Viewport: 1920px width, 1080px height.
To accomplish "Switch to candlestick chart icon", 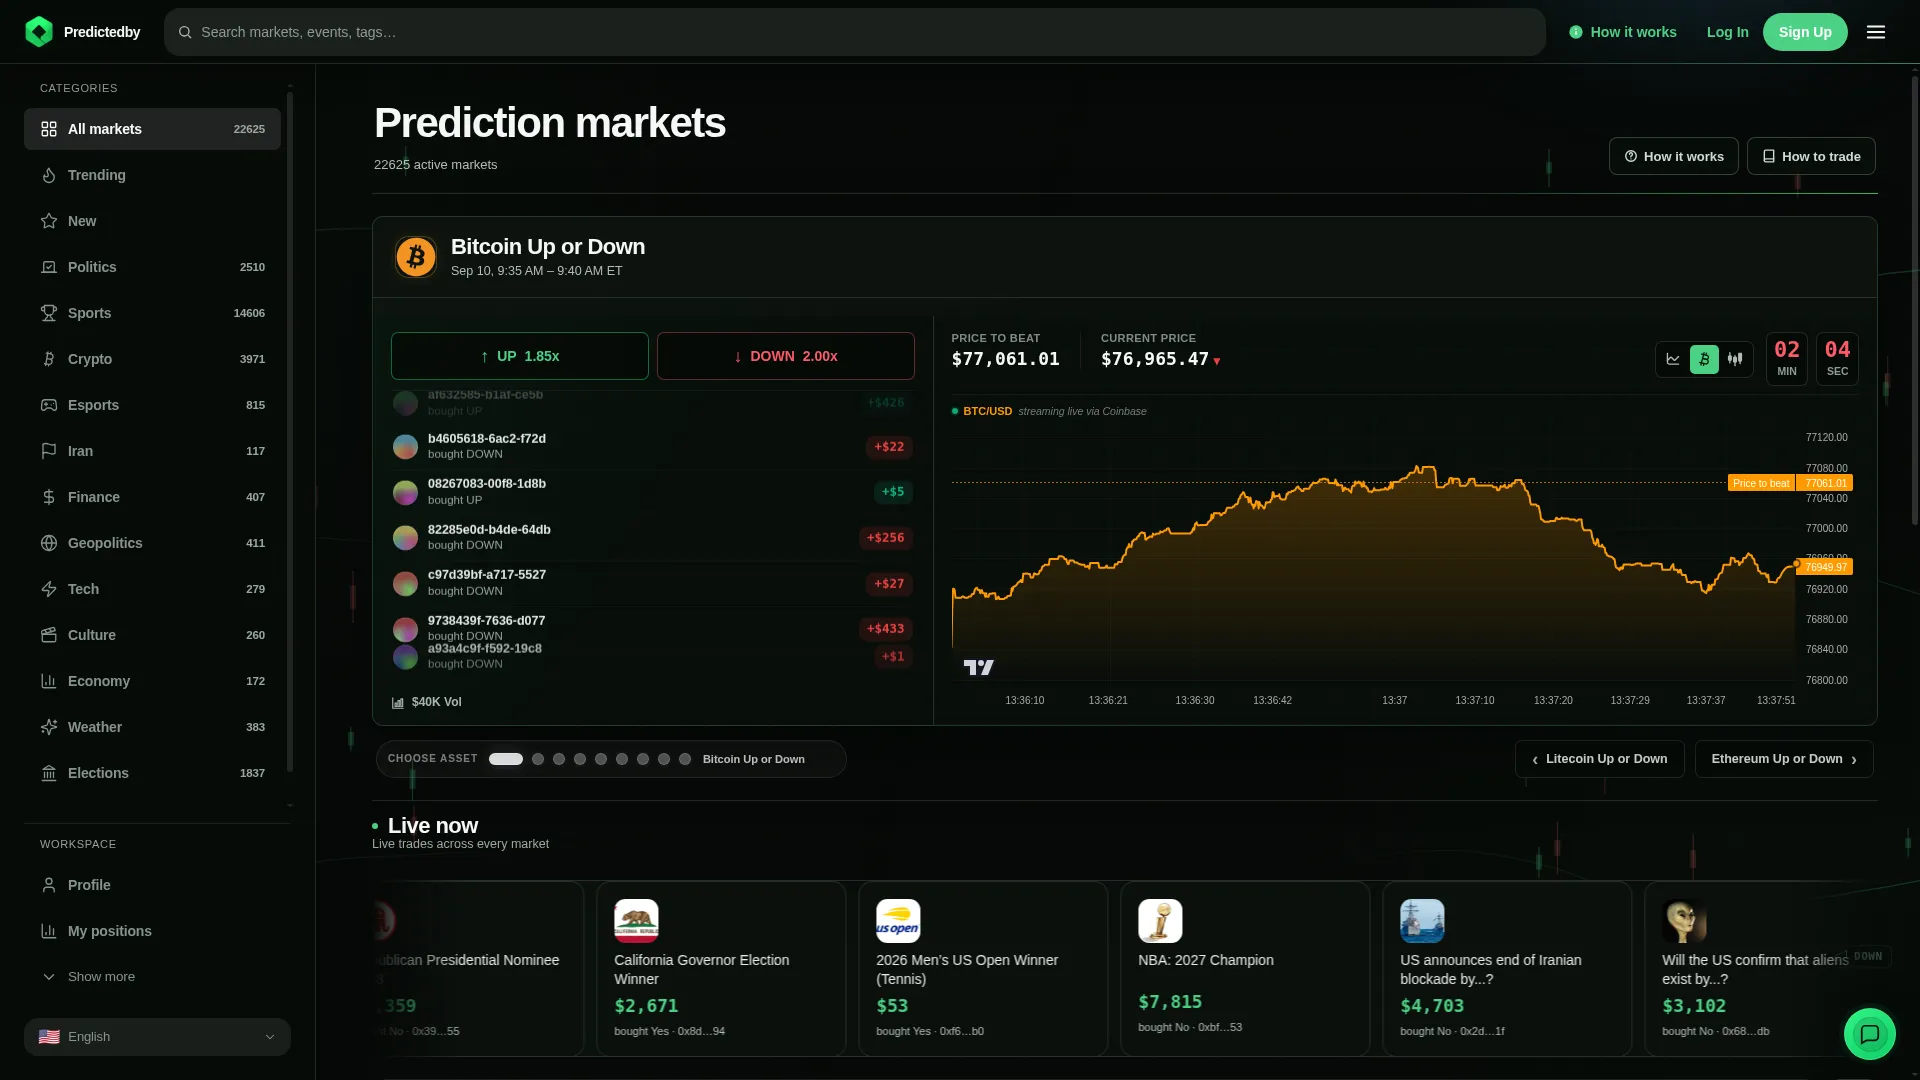I will [x=1735, y=359].
